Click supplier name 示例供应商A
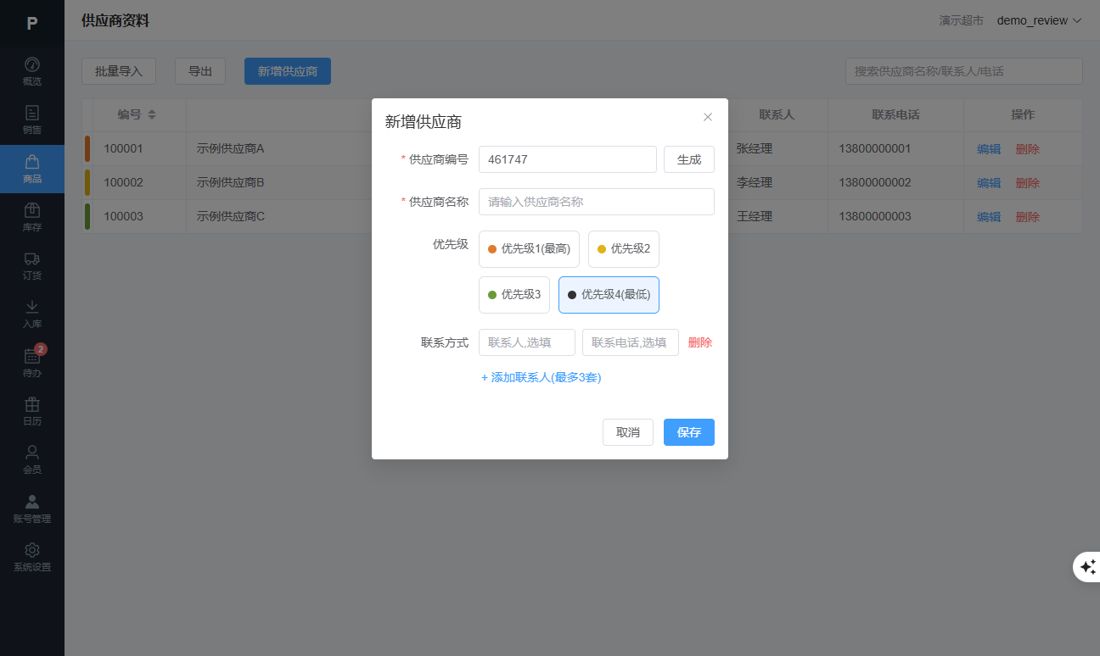1100x656 pixels. [230, 149]
